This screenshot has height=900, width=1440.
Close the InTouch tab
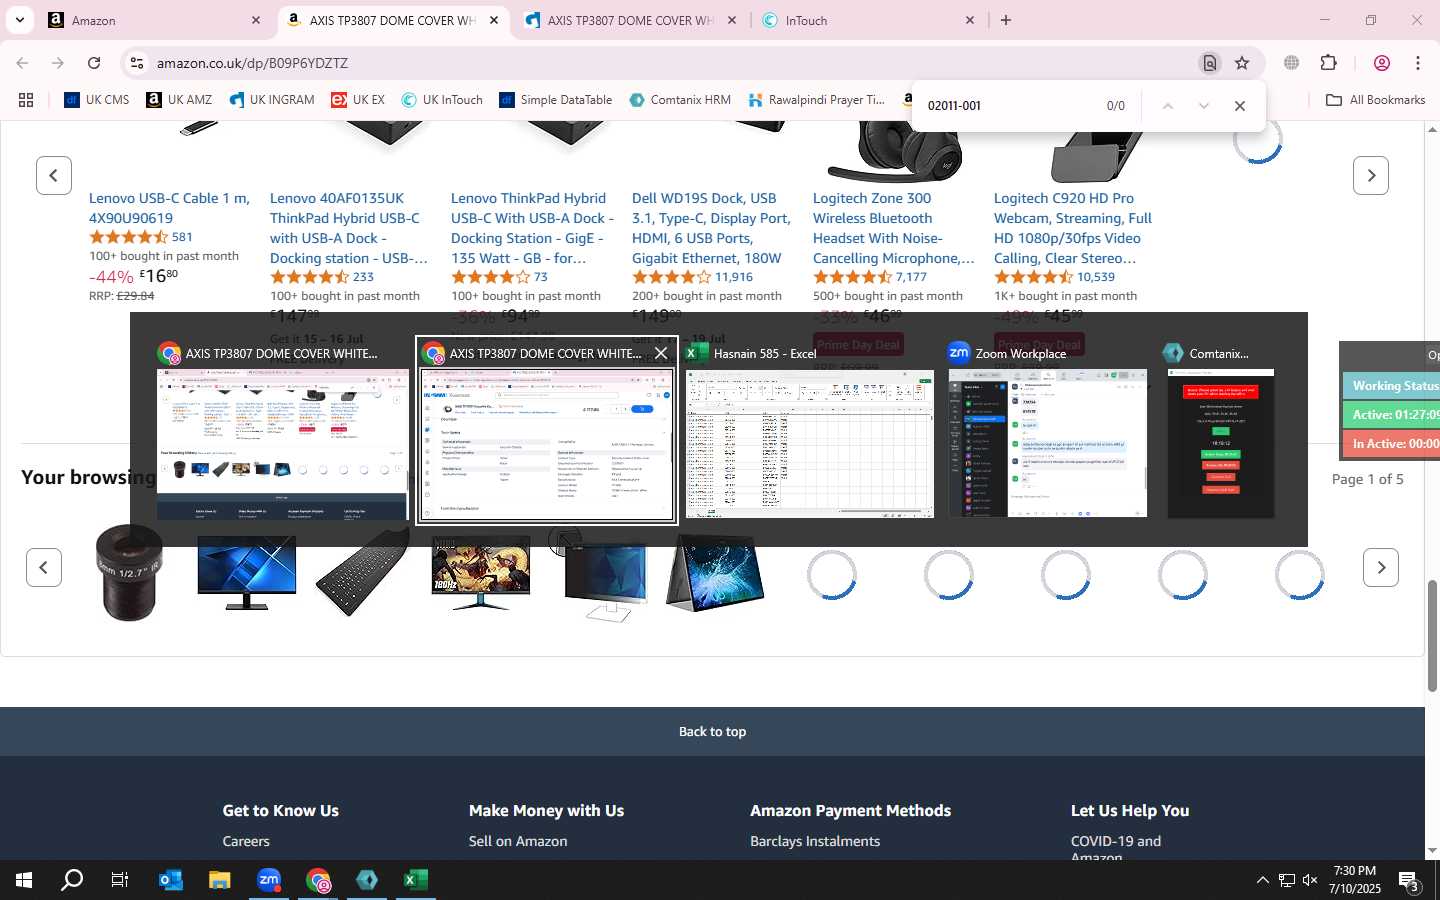[970, 20]
